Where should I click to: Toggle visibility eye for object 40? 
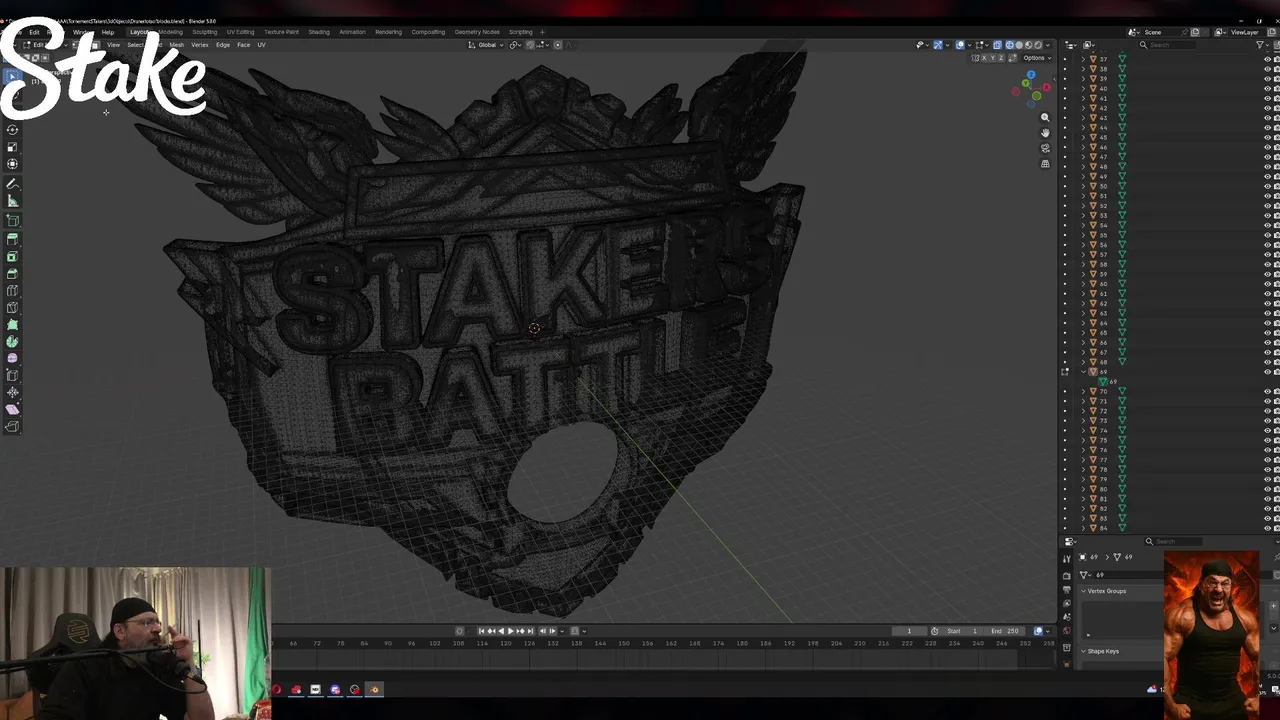pyautogui.click(x=1268, y=89)
